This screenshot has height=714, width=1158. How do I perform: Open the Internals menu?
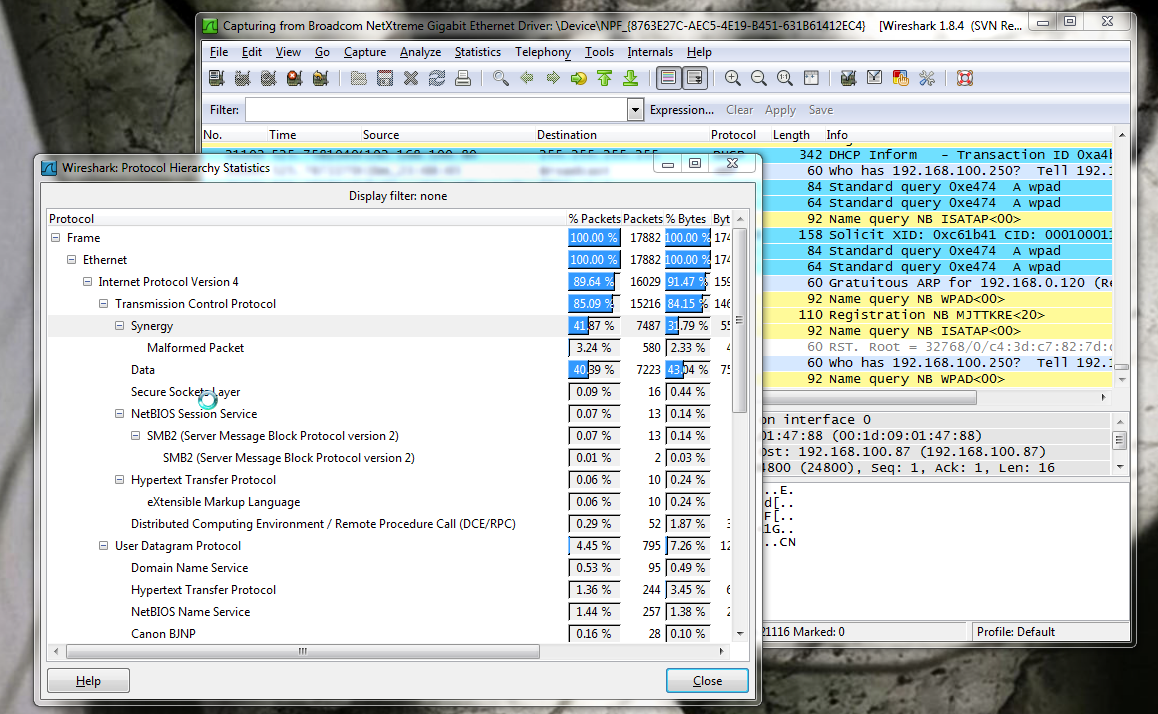point(650,52)
